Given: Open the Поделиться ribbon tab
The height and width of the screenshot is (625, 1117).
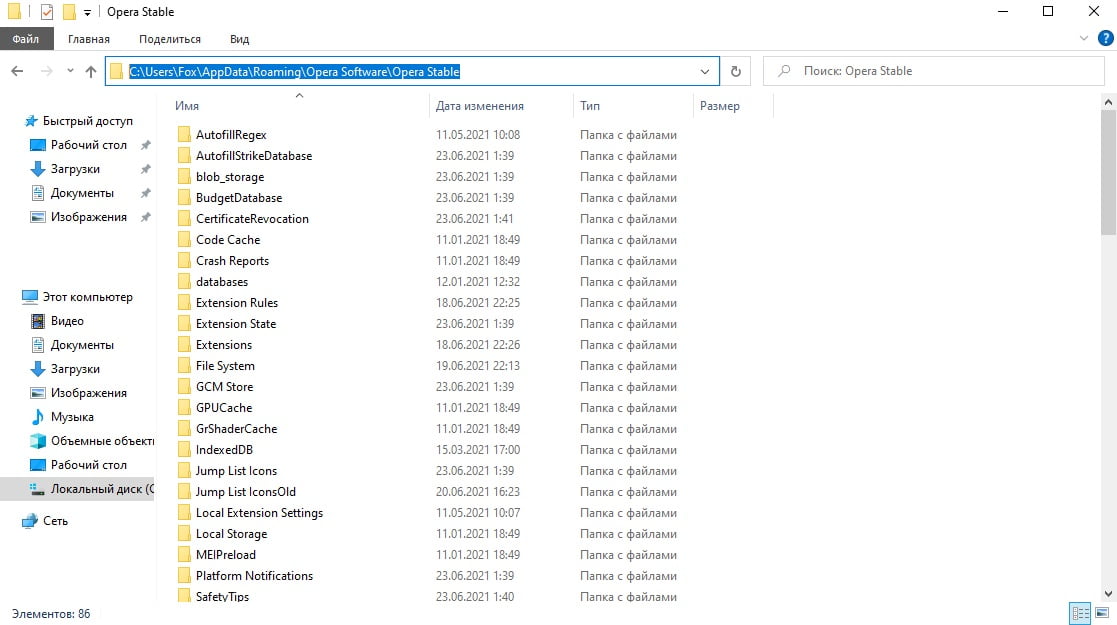Looking at the screenshot, I should click(x=170, y=38).
